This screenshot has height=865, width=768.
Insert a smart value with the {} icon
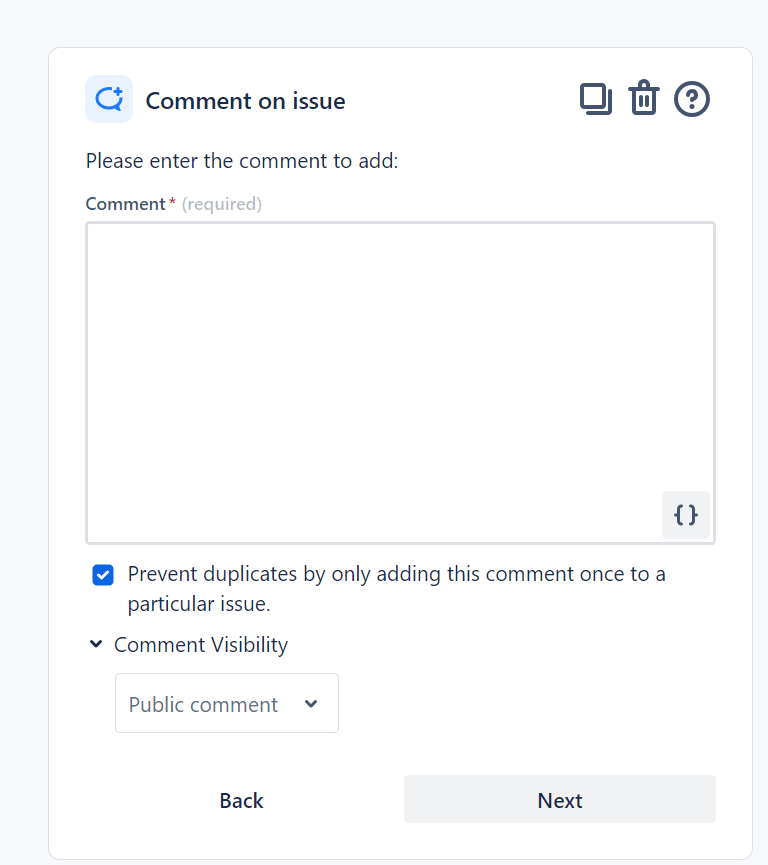point(685,515)
